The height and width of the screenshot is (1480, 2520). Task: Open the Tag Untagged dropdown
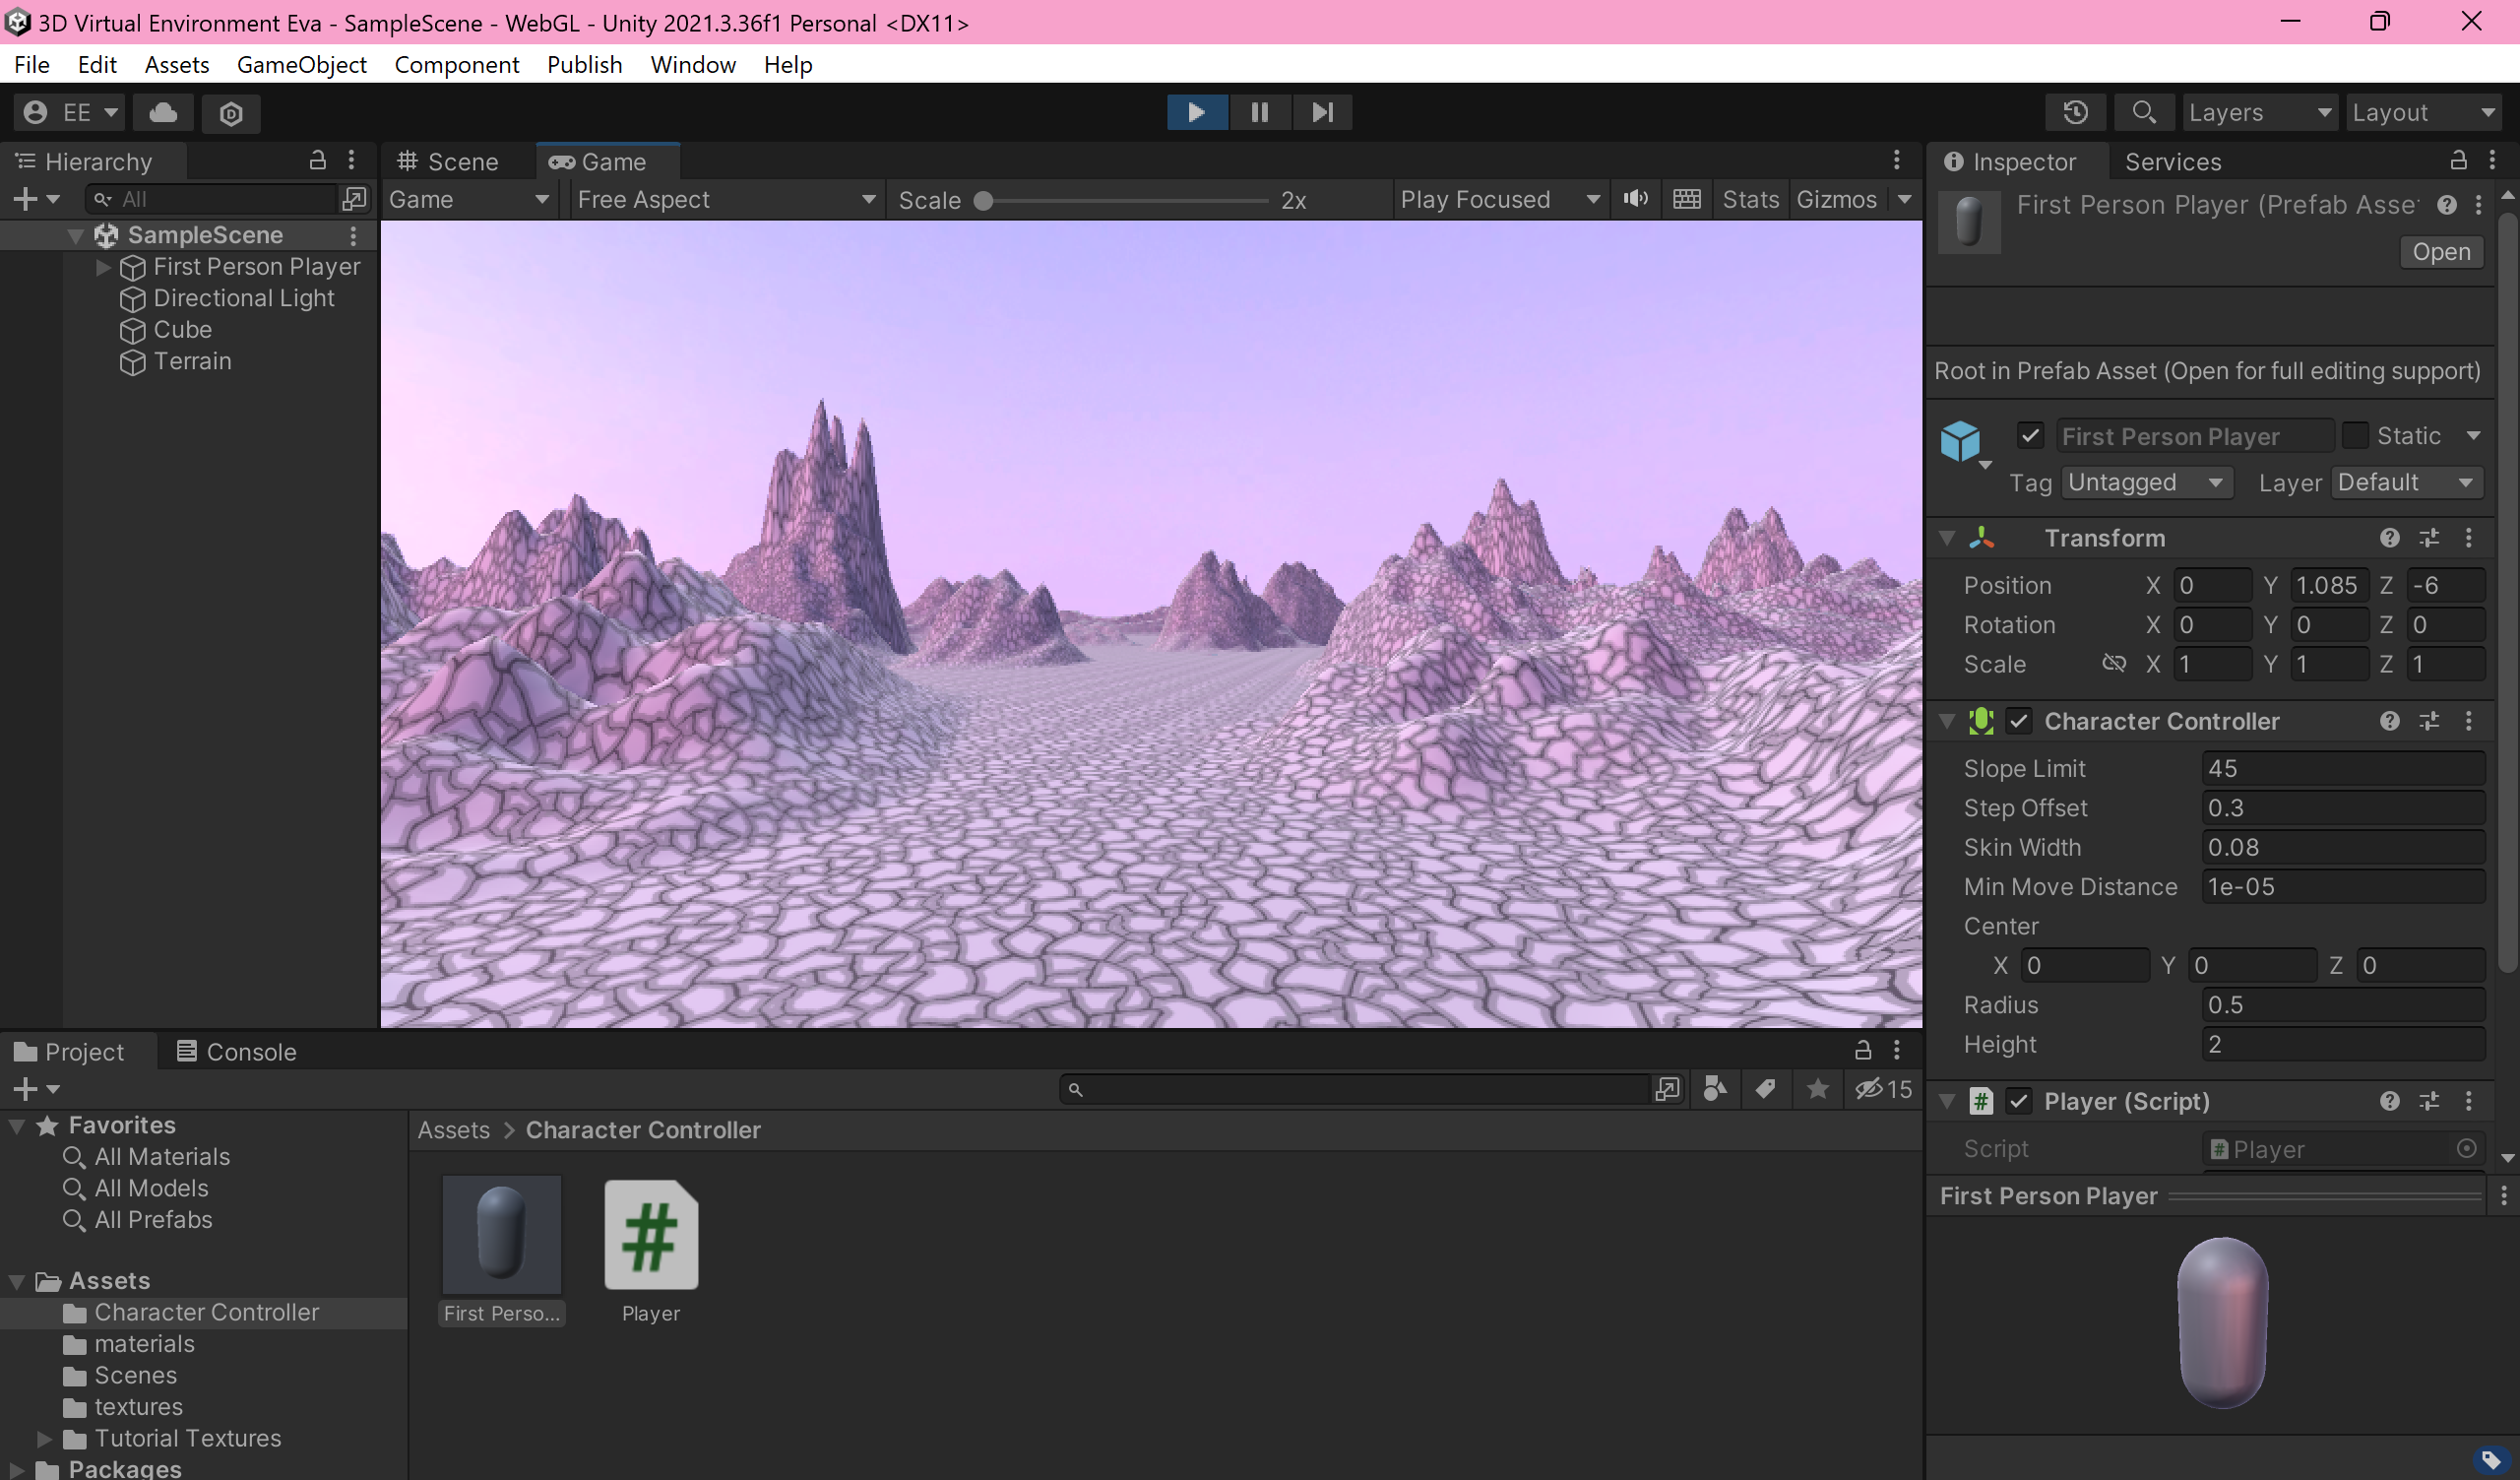2146,482
